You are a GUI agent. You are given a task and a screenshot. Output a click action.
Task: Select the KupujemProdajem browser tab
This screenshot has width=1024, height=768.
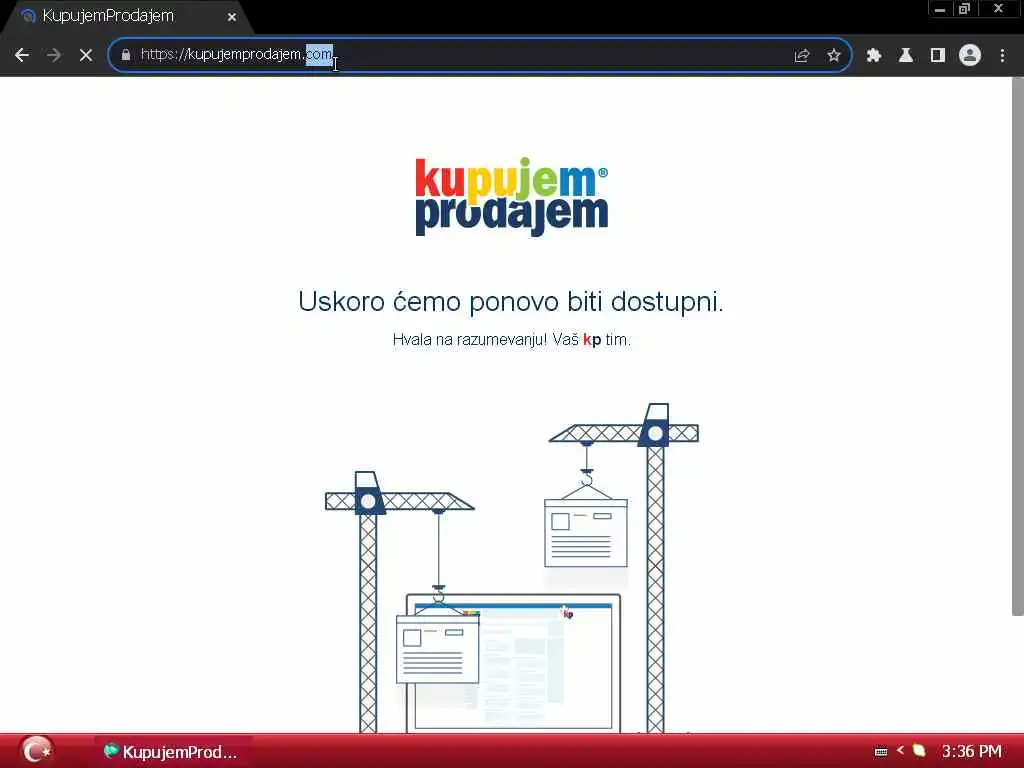(127, 16)
